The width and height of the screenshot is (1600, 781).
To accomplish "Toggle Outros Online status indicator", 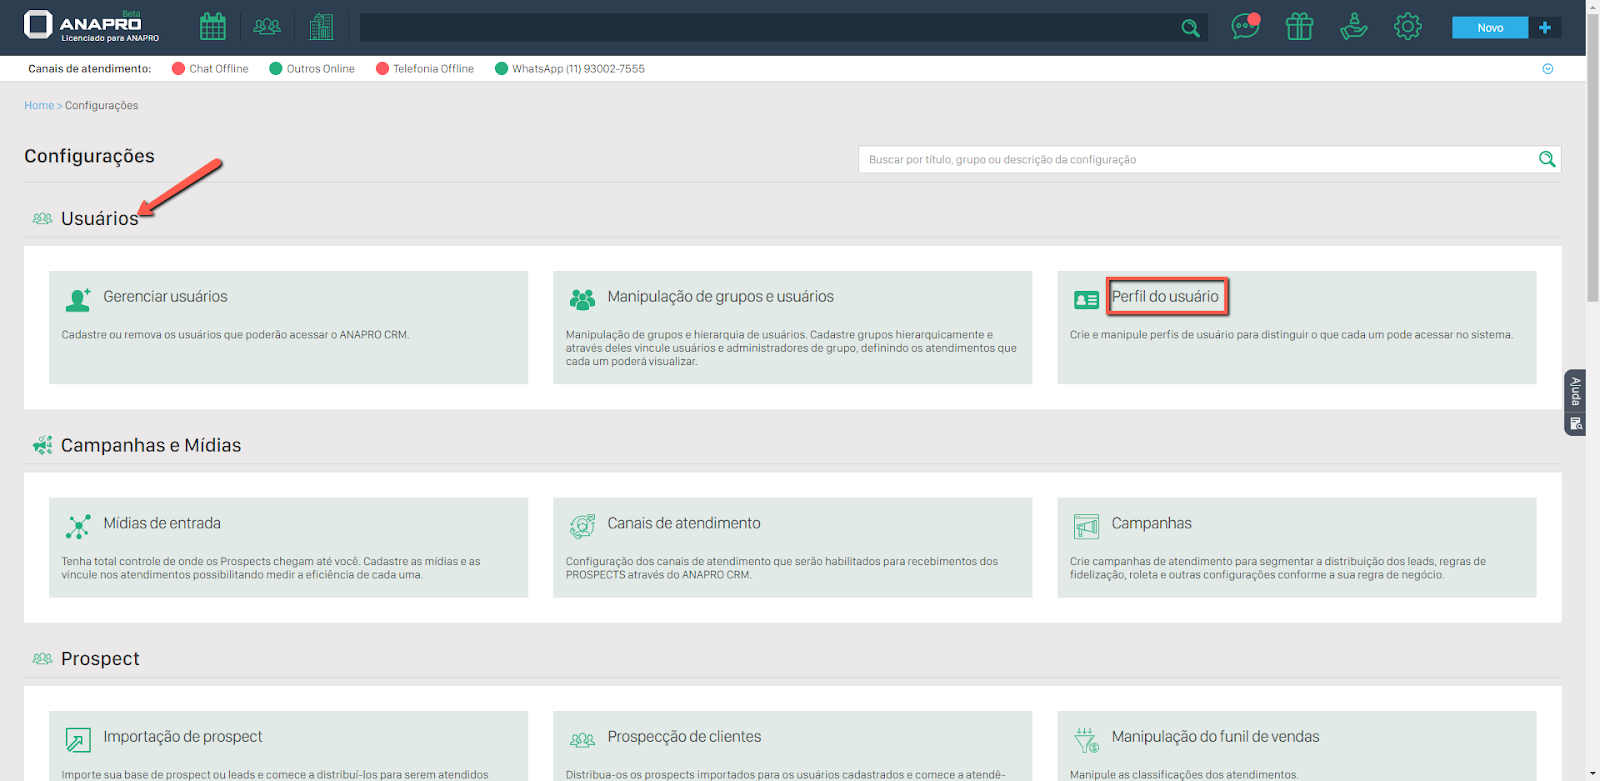I will coord(276,69).
